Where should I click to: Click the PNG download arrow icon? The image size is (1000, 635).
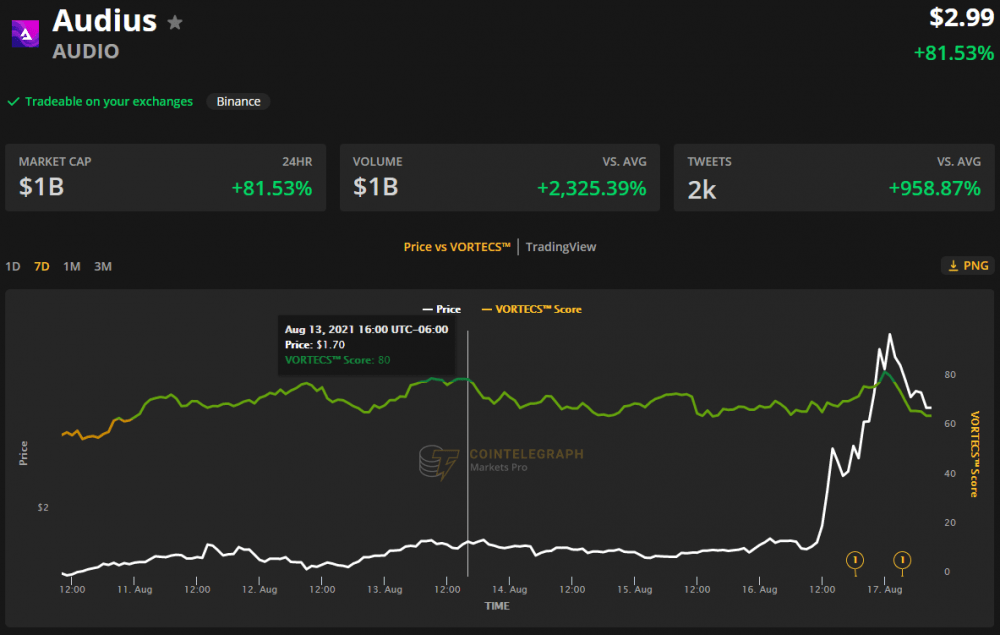(953, 266)
